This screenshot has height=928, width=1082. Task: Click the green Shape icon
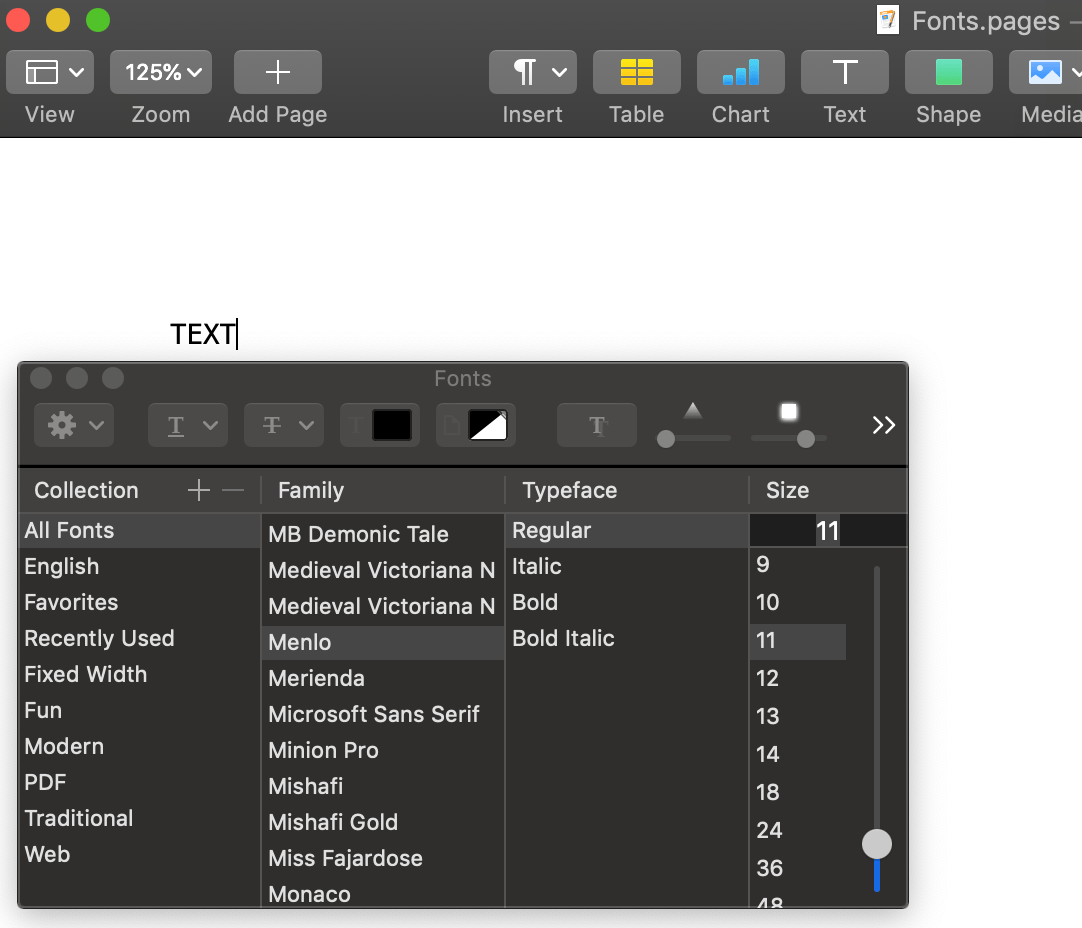[949, 72]
